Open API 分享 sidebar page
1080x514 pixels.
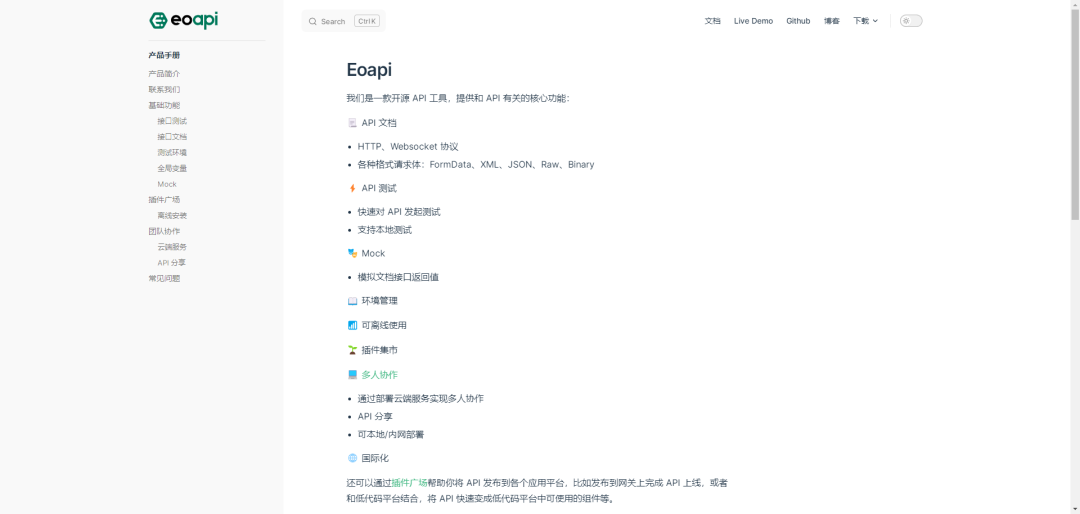pyautogui.click(x=172, y=263)
